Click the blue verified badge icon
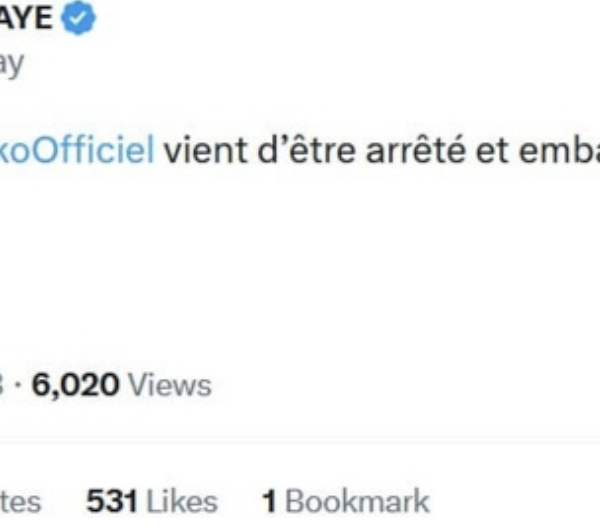The width and height of the screenshot is (600, 530). tap(79, 18)
